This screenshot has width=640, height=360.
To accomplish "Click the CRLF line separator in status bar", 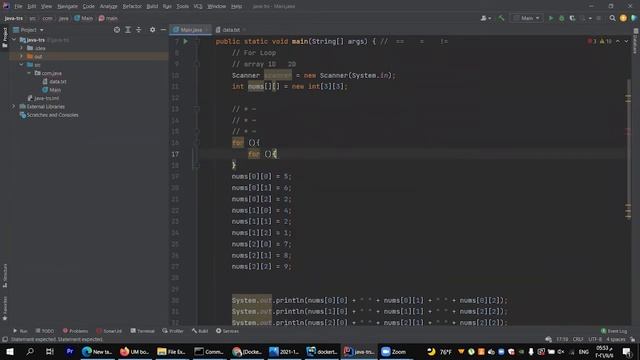I will coord(578,340).
